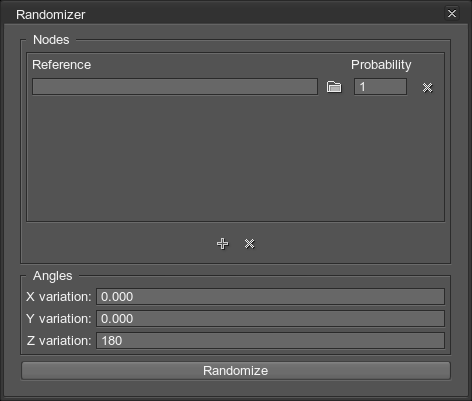472x401 pixels.
Task: Delete the node row with probability 1
Action: pos(427,87)
